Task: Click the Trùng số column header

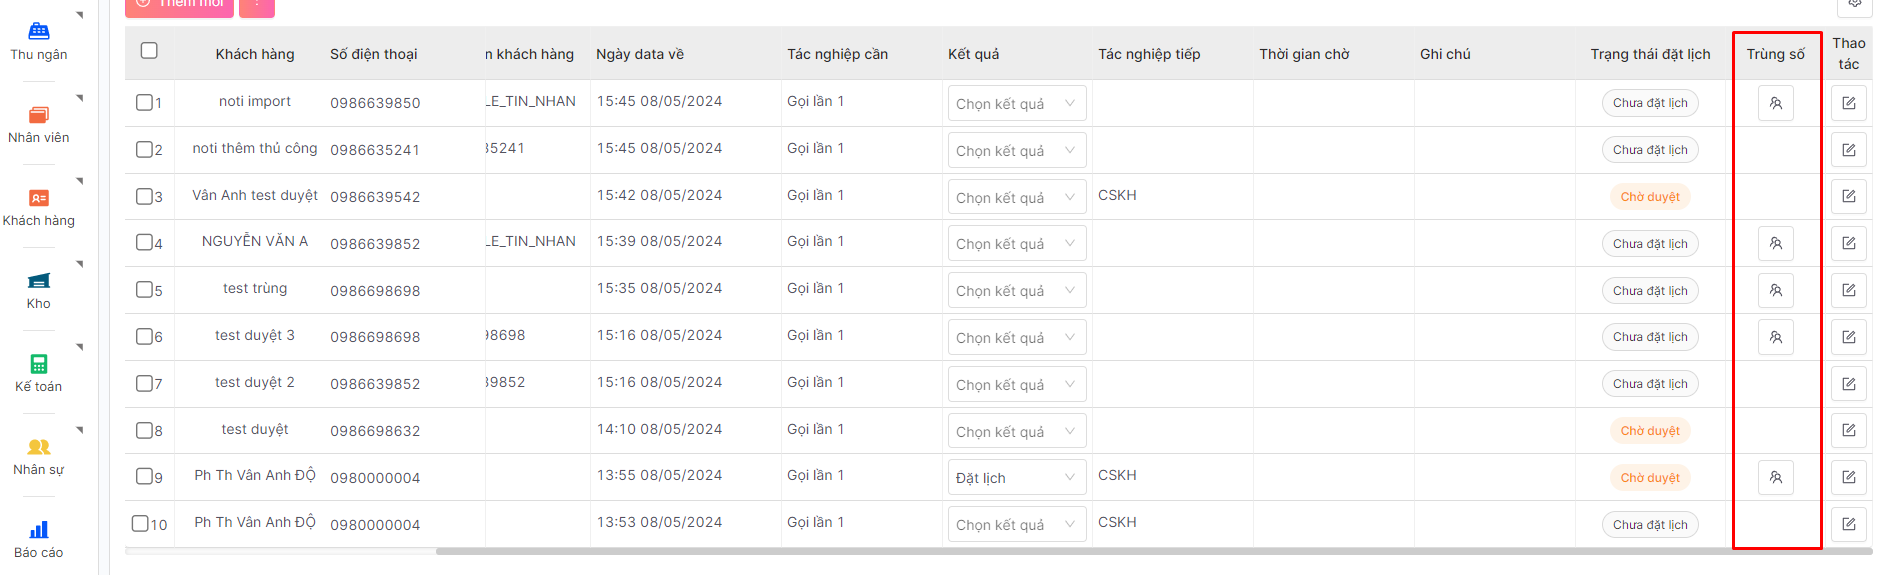Action: pos(1775,54)
